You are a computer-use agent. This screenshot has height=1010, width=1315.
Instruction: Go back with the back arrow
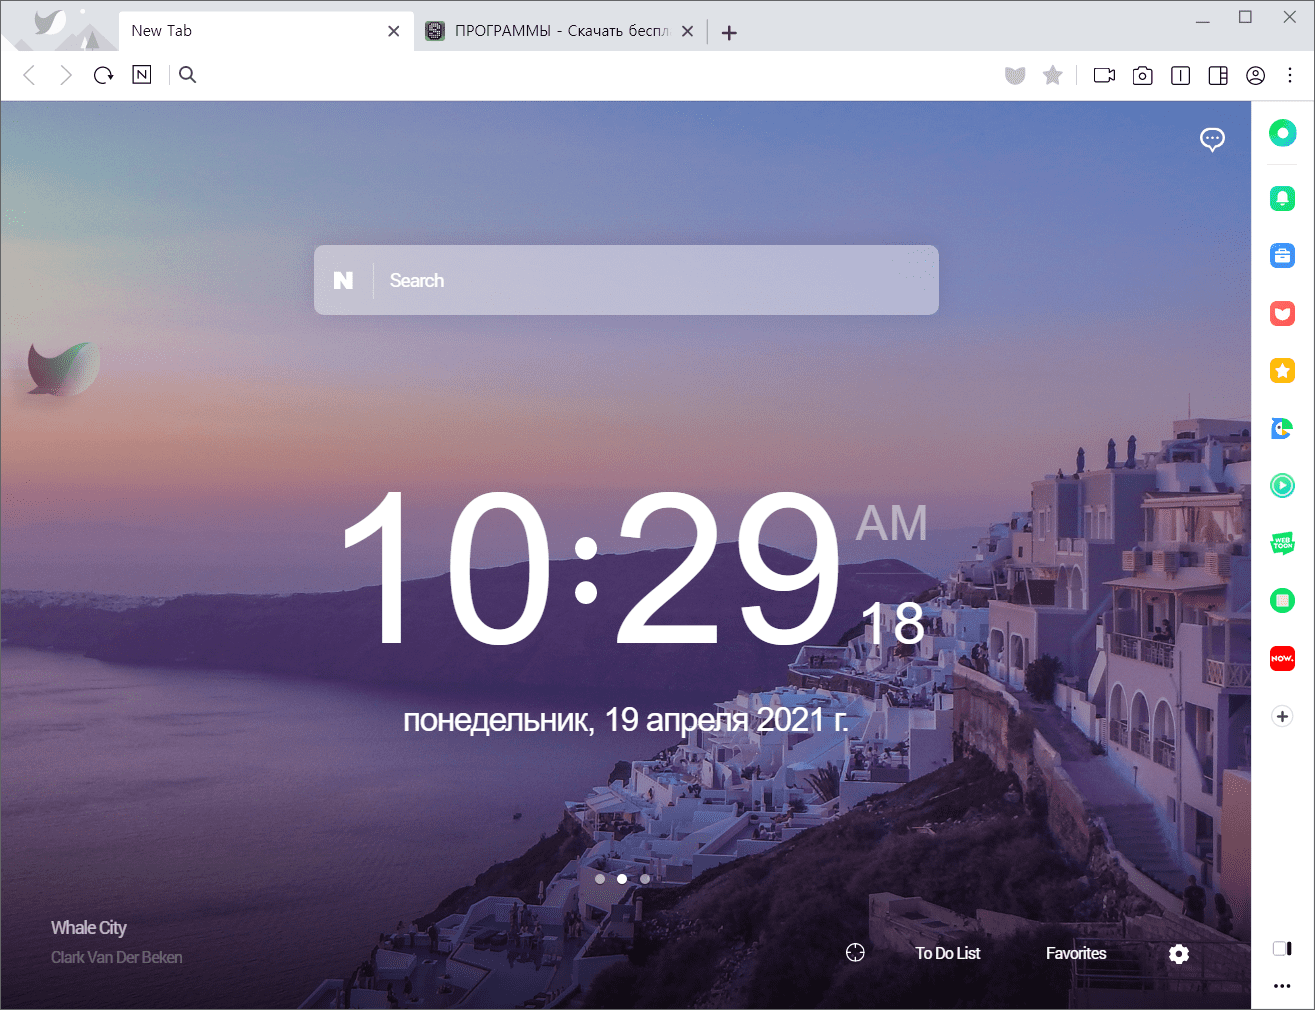point(29,75)
